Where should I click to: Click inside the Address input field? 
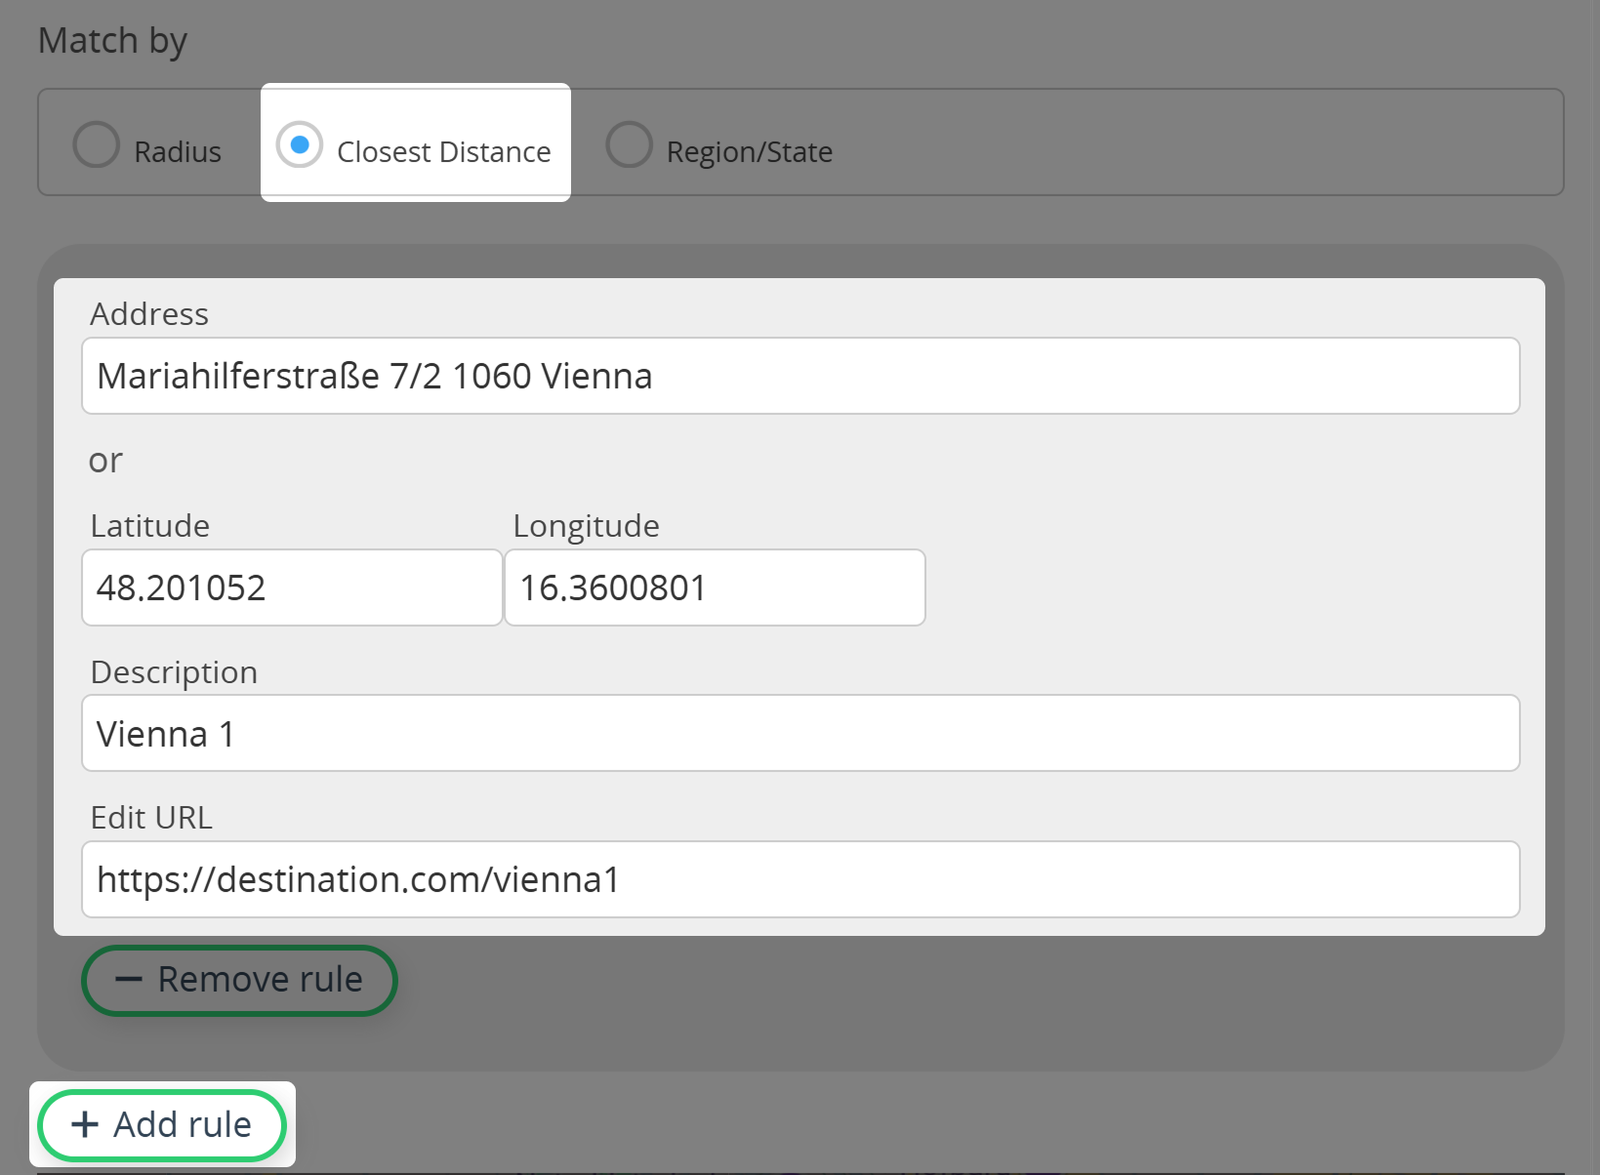coord(800,375)
